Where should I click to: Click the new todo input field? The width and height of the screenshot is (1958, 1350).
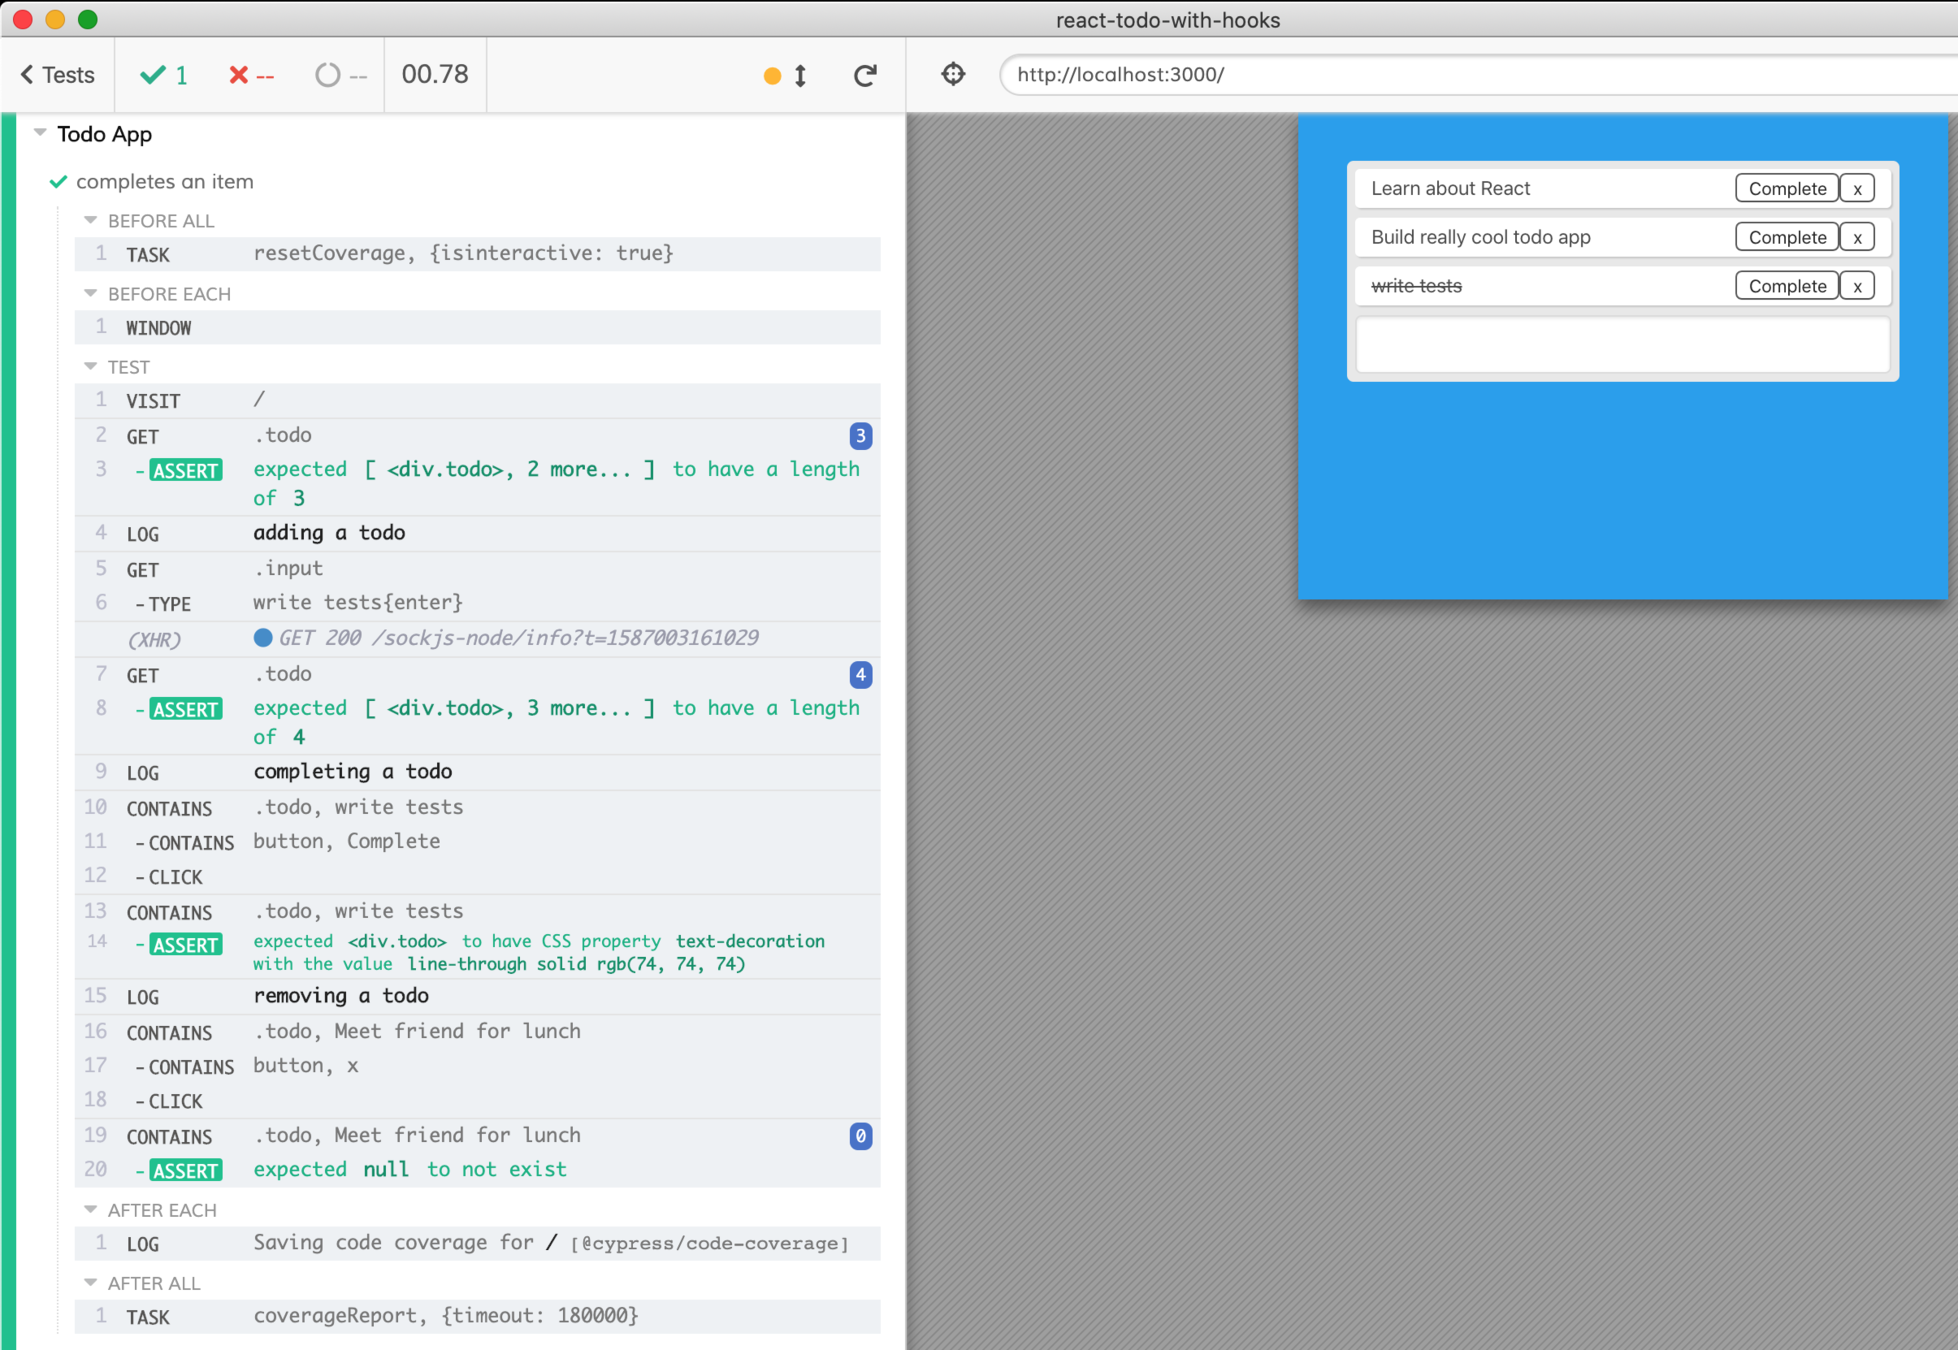(1621, 344)
